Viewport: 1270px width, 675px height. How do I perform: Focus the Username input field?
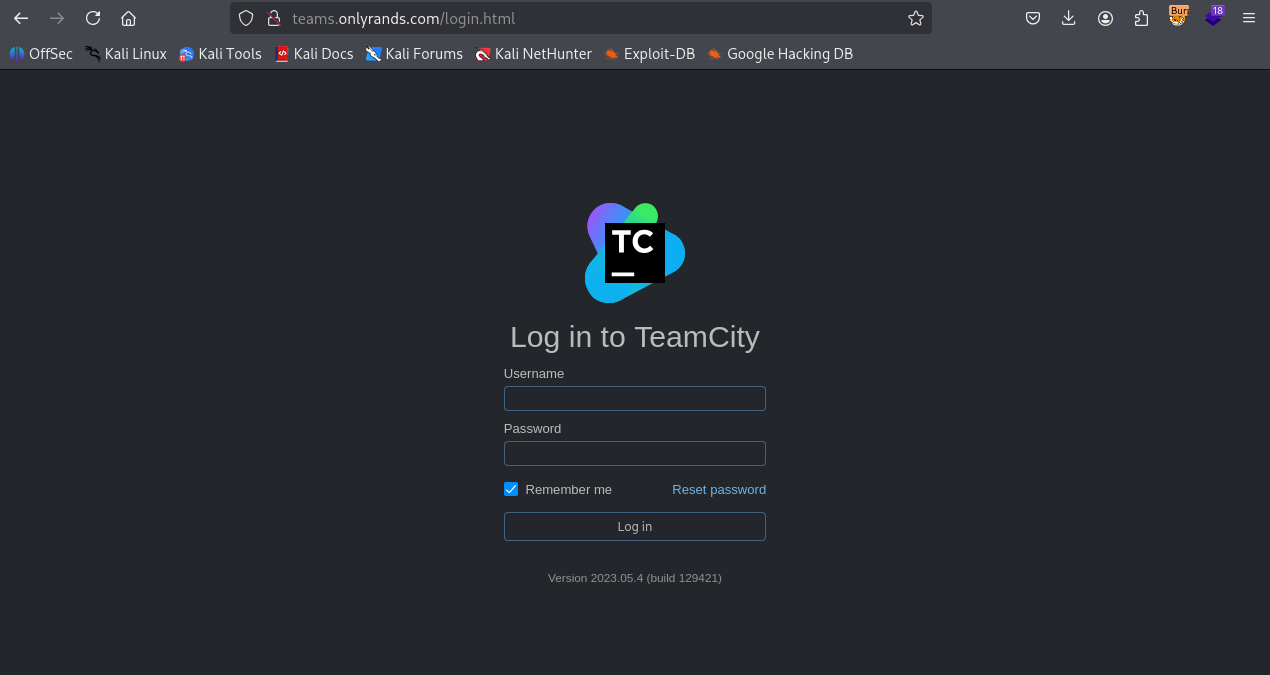pyautogui.click(x=634, y=399)
